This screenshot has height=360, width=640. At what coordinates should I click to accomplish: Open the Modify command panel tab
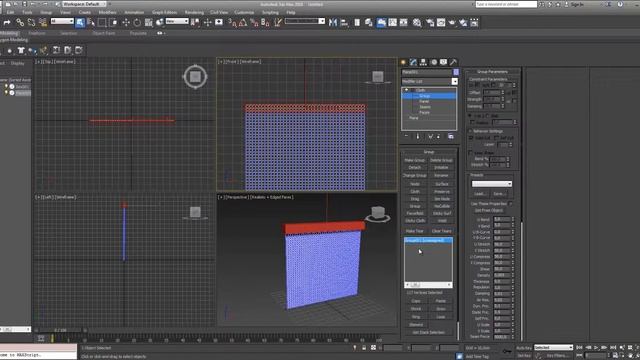click(413, 62)
